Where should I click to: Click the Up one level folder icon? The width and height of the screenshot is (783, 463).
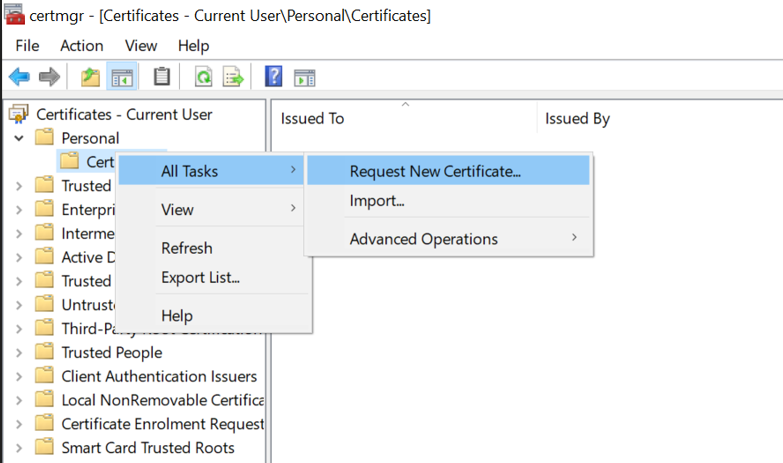91,77
